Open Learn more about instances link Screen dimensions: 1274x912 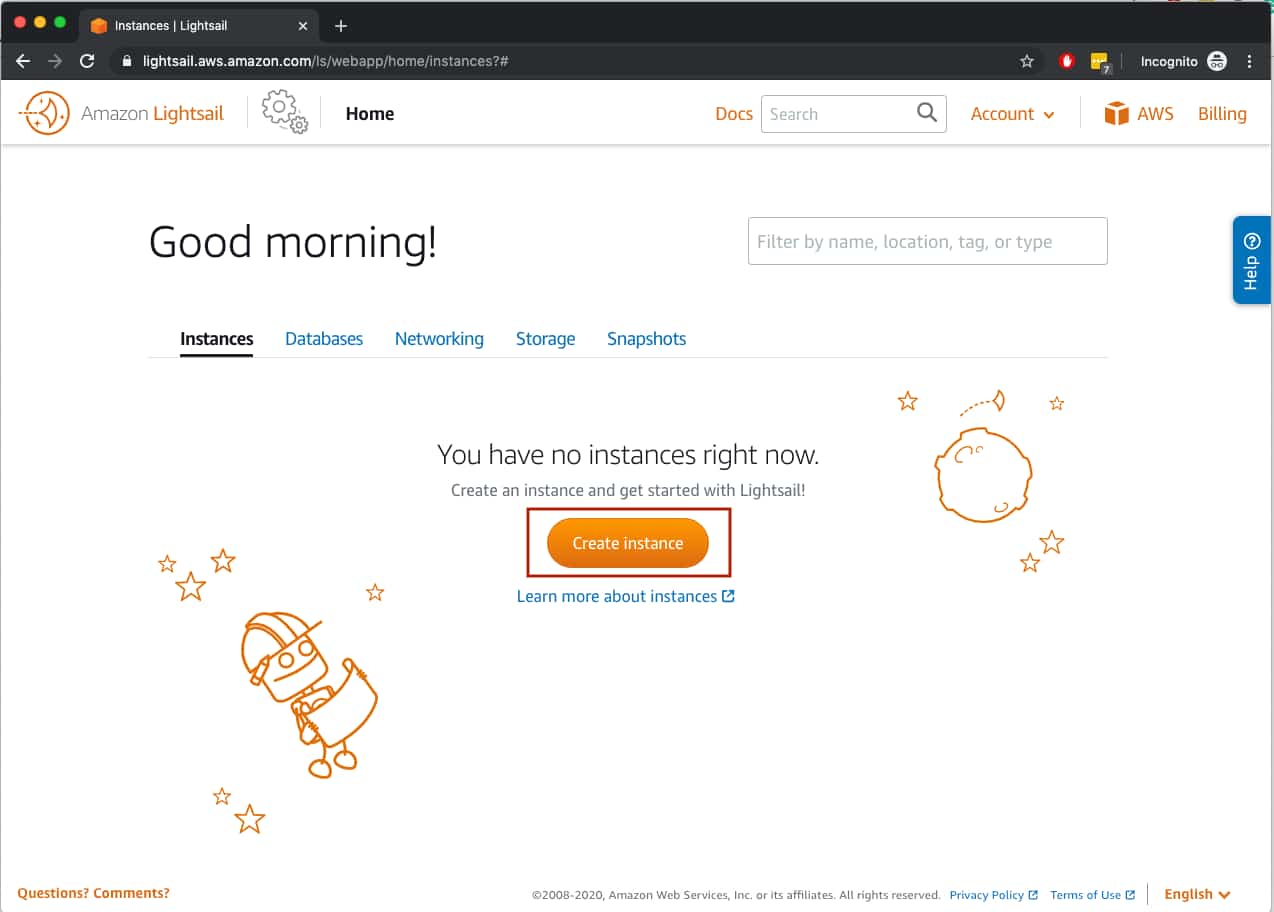coord(626,596)
